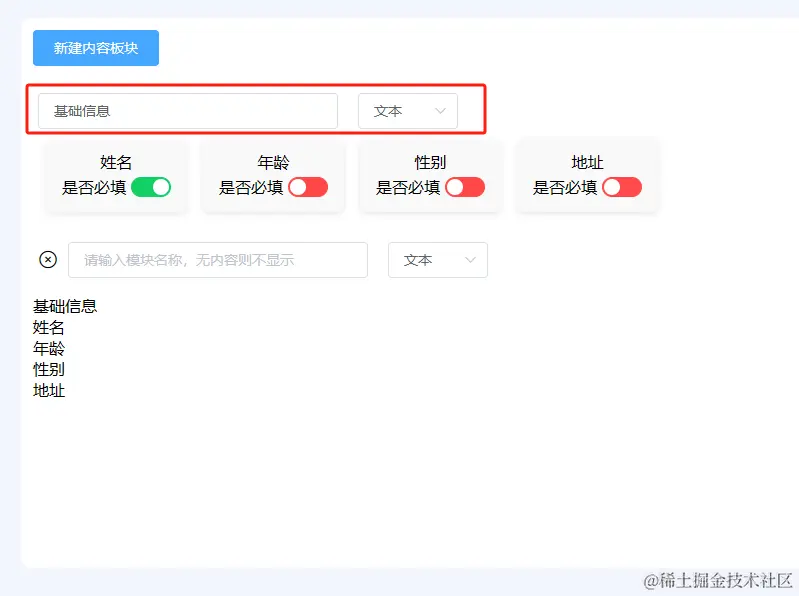Click 姓名 in the preview list
Image resolution: width=799 pixels, height=596 pixels.
pyautogui.click(x=48, y=328)
